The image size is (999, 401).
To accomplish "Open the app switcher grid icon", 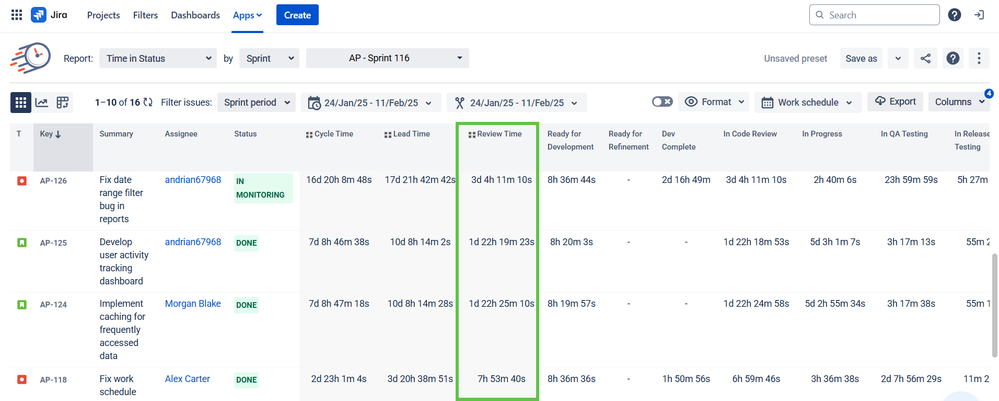I will click(17, 15).
